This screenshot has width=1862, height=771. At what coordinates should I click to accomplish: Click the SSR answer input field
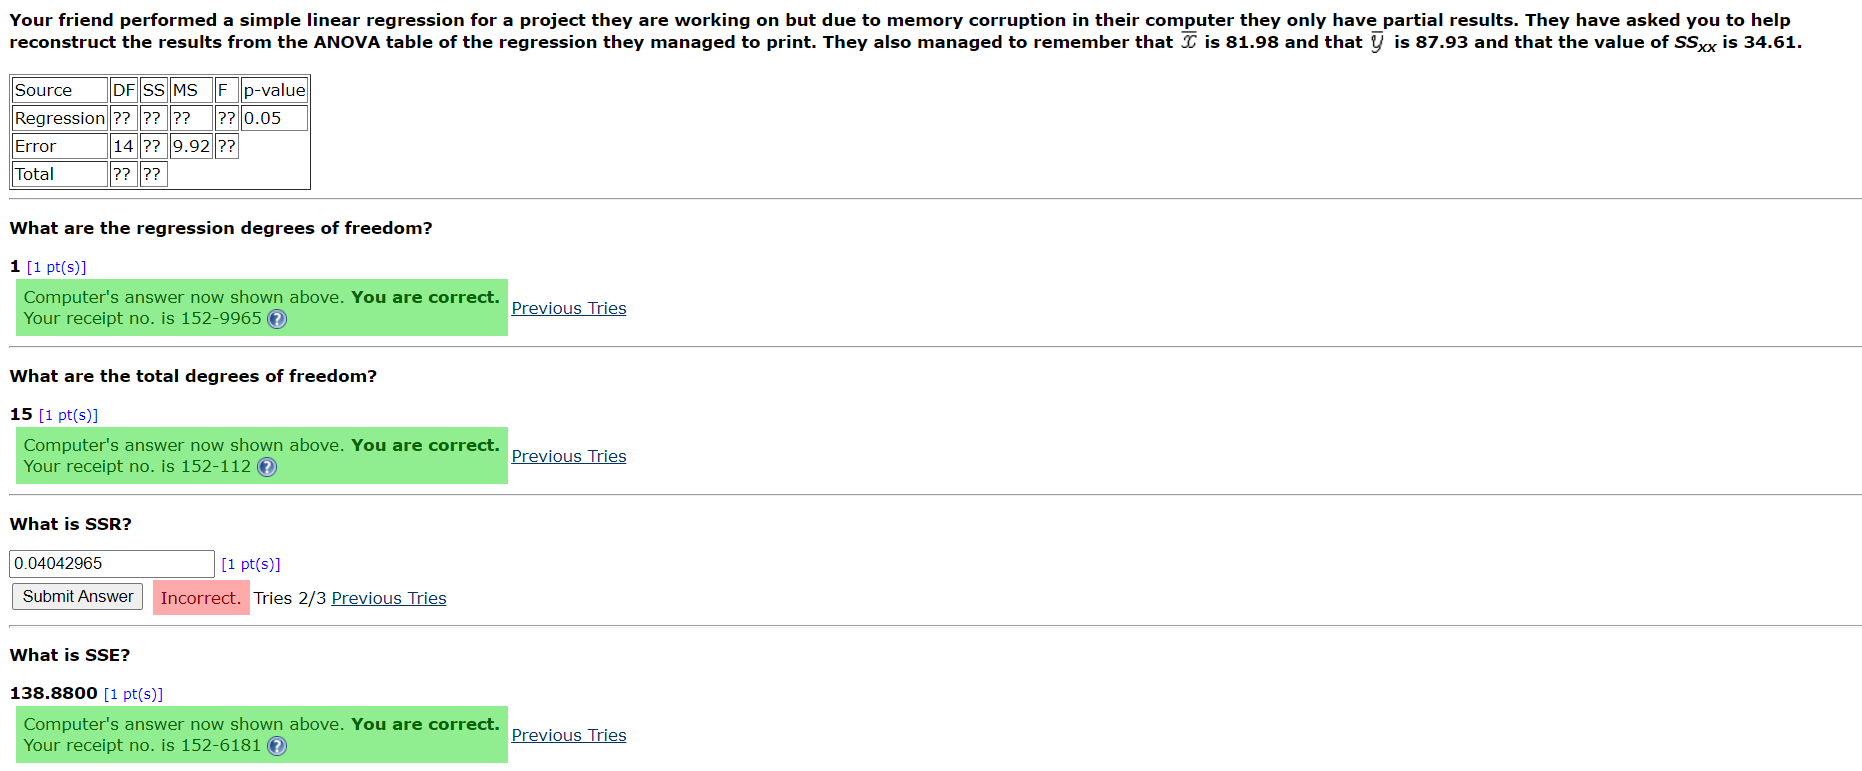[x=112, y=564]
